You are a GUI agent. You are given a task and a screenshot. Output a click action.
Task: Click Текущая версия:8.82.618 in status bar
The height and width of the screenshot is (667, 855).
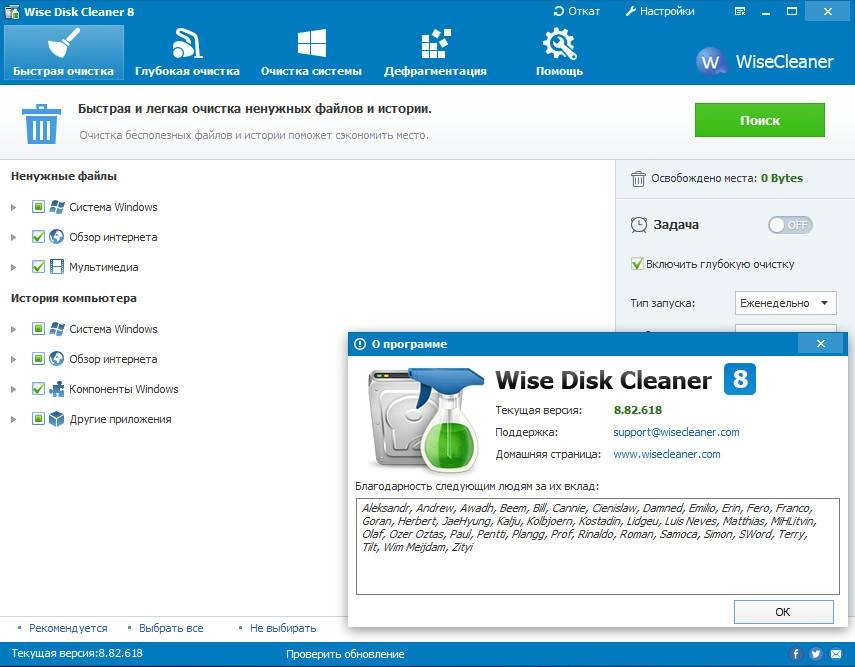click(x=77, y=653)
